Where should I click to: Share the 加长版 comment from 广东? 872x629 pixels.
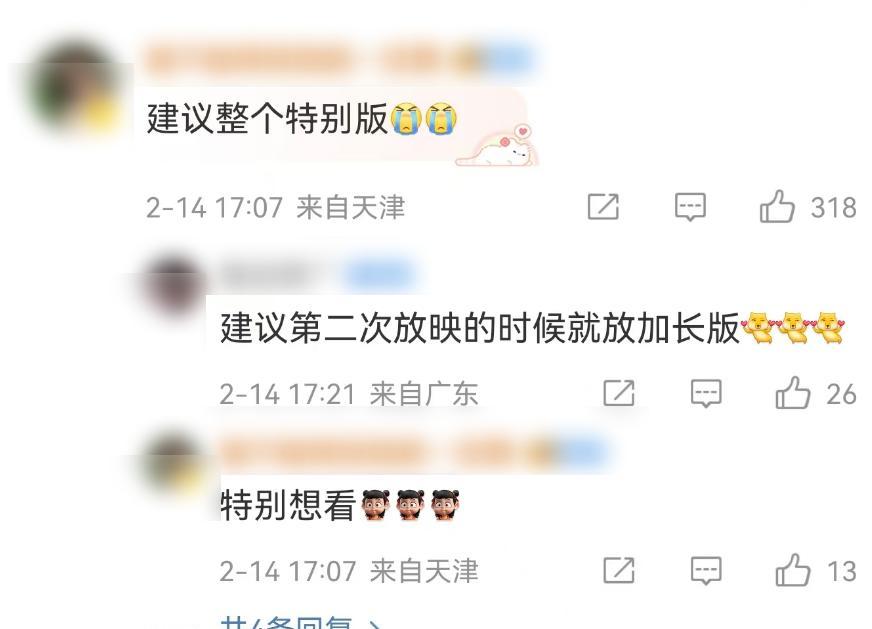pyautogui.click(x=619, y=393)
